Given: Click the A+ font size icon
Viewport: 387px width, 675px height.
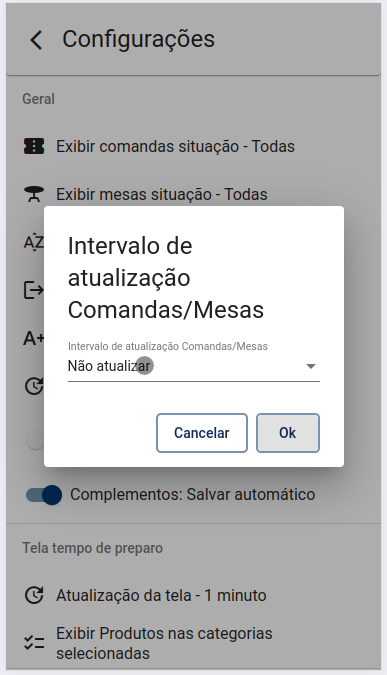Looking at the screenshot, I should [x=34, y=338].
